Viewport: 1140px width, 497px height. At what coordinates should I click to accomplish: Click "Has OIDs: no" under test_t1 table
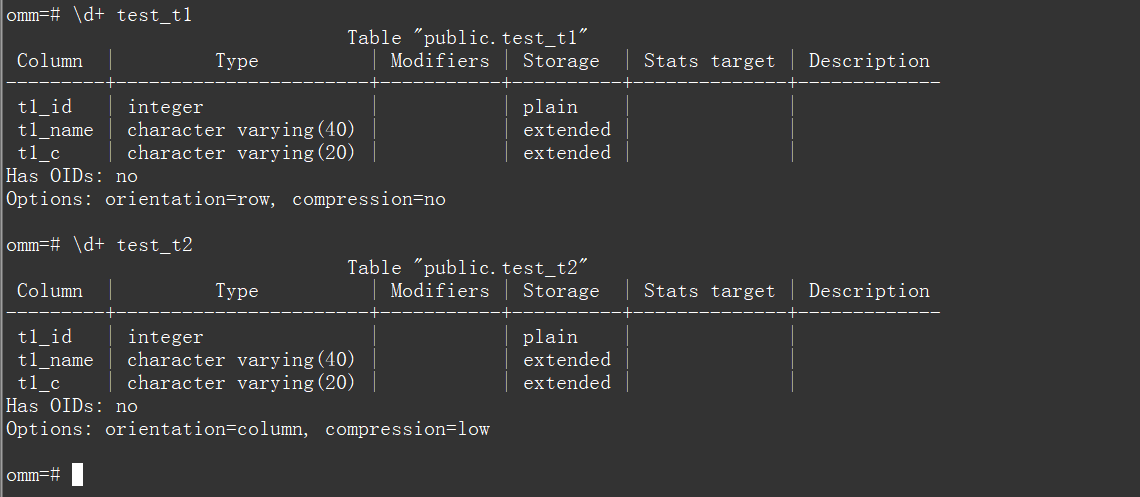click(x=72, y=176)
